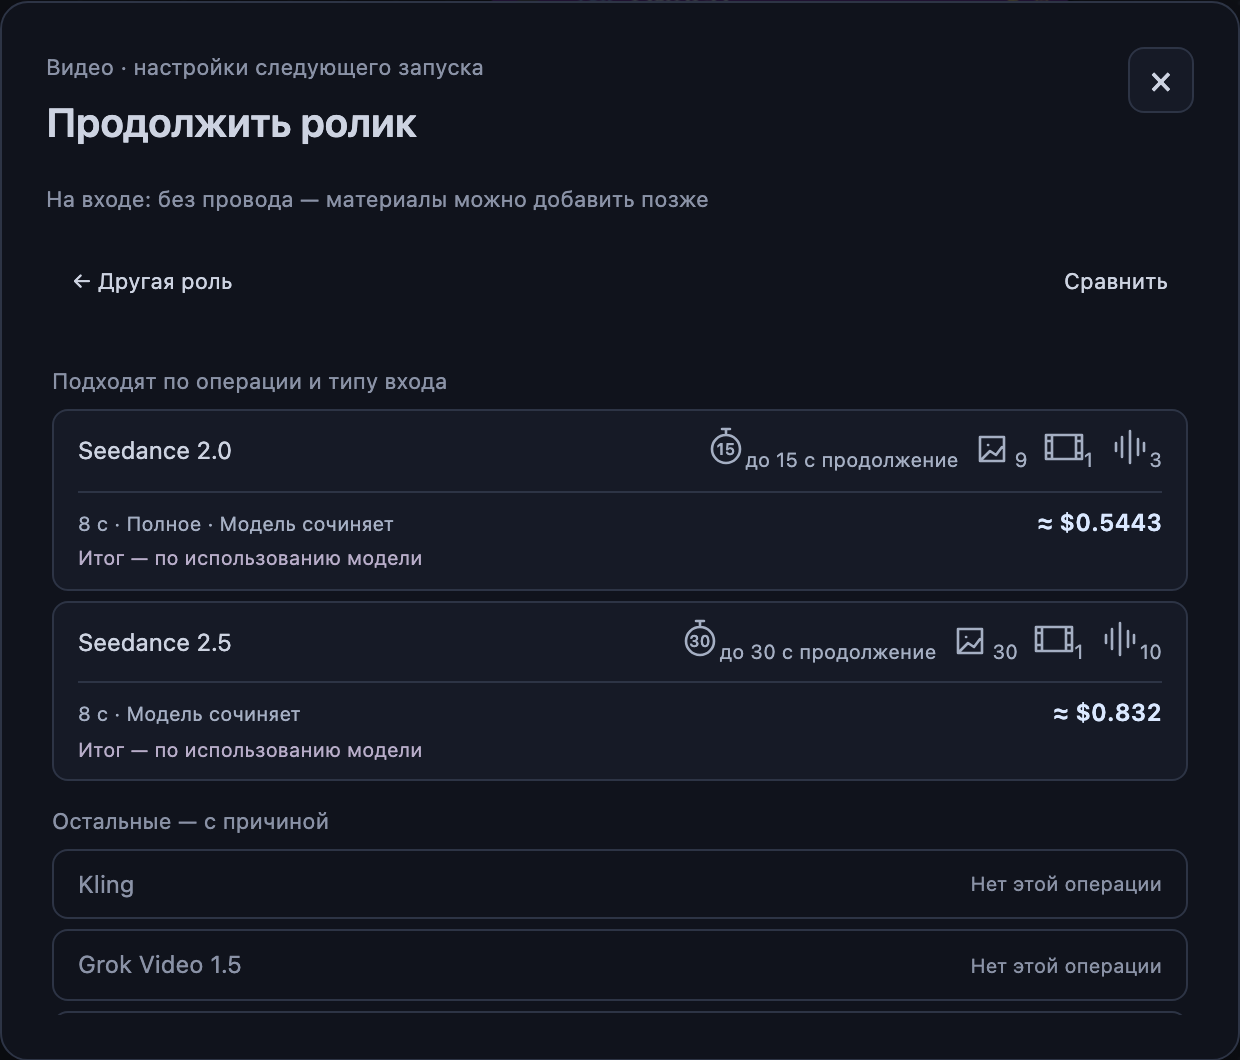The height and width of the screenshot is (1060, 1240).
Task: Click the 15-second timer icon on Seedance 2.0
Action: (x=725, y=447)
